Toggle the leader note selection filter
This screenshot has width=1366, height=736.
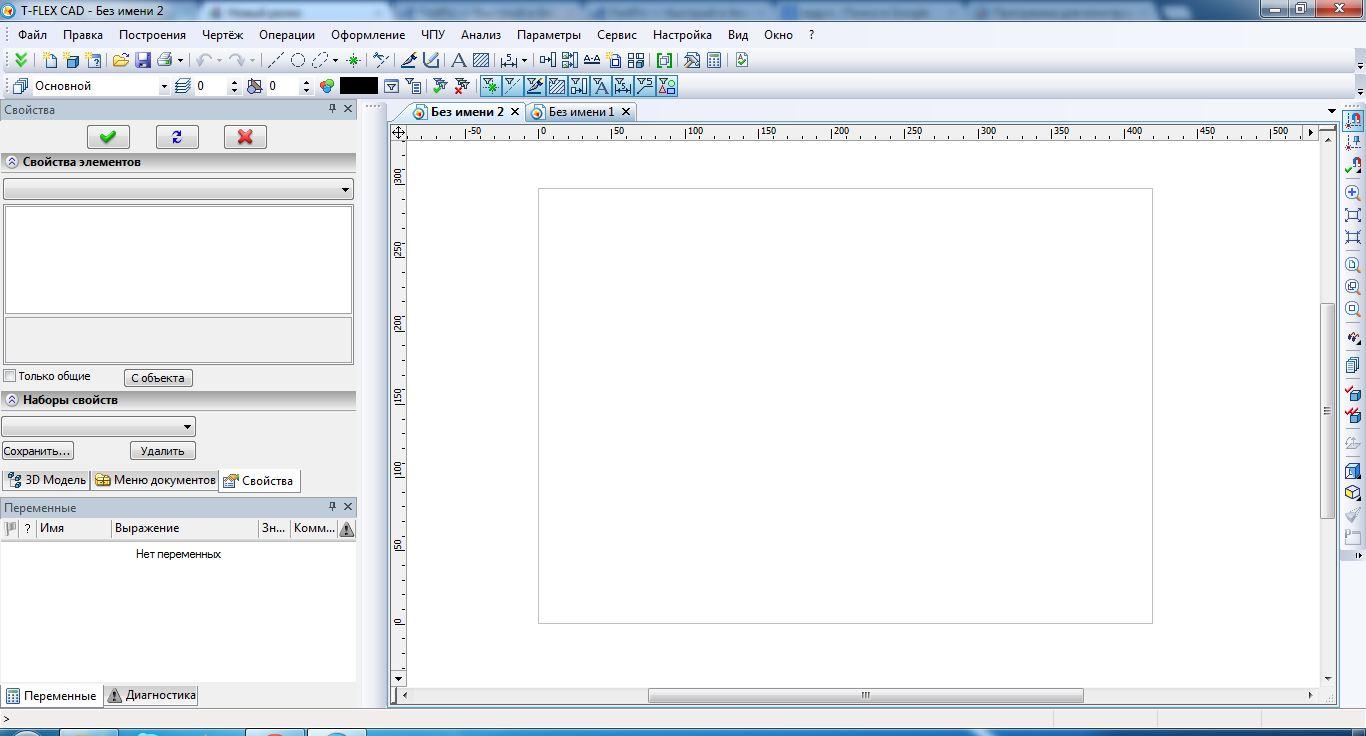pyautogui.click(x=644, y=86)
